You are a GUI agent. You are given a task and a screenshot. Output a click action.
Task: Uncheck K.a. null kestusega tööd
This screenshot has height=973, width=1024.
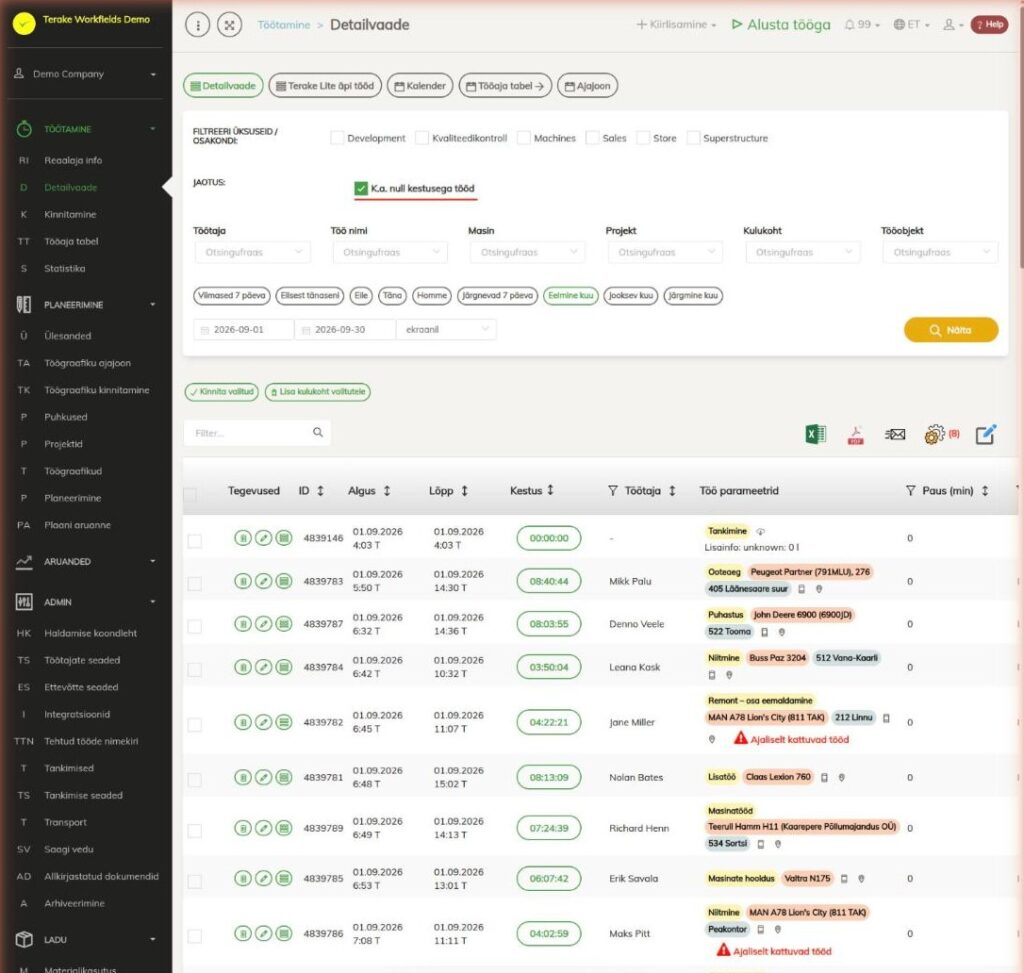(x=360, y=188)
